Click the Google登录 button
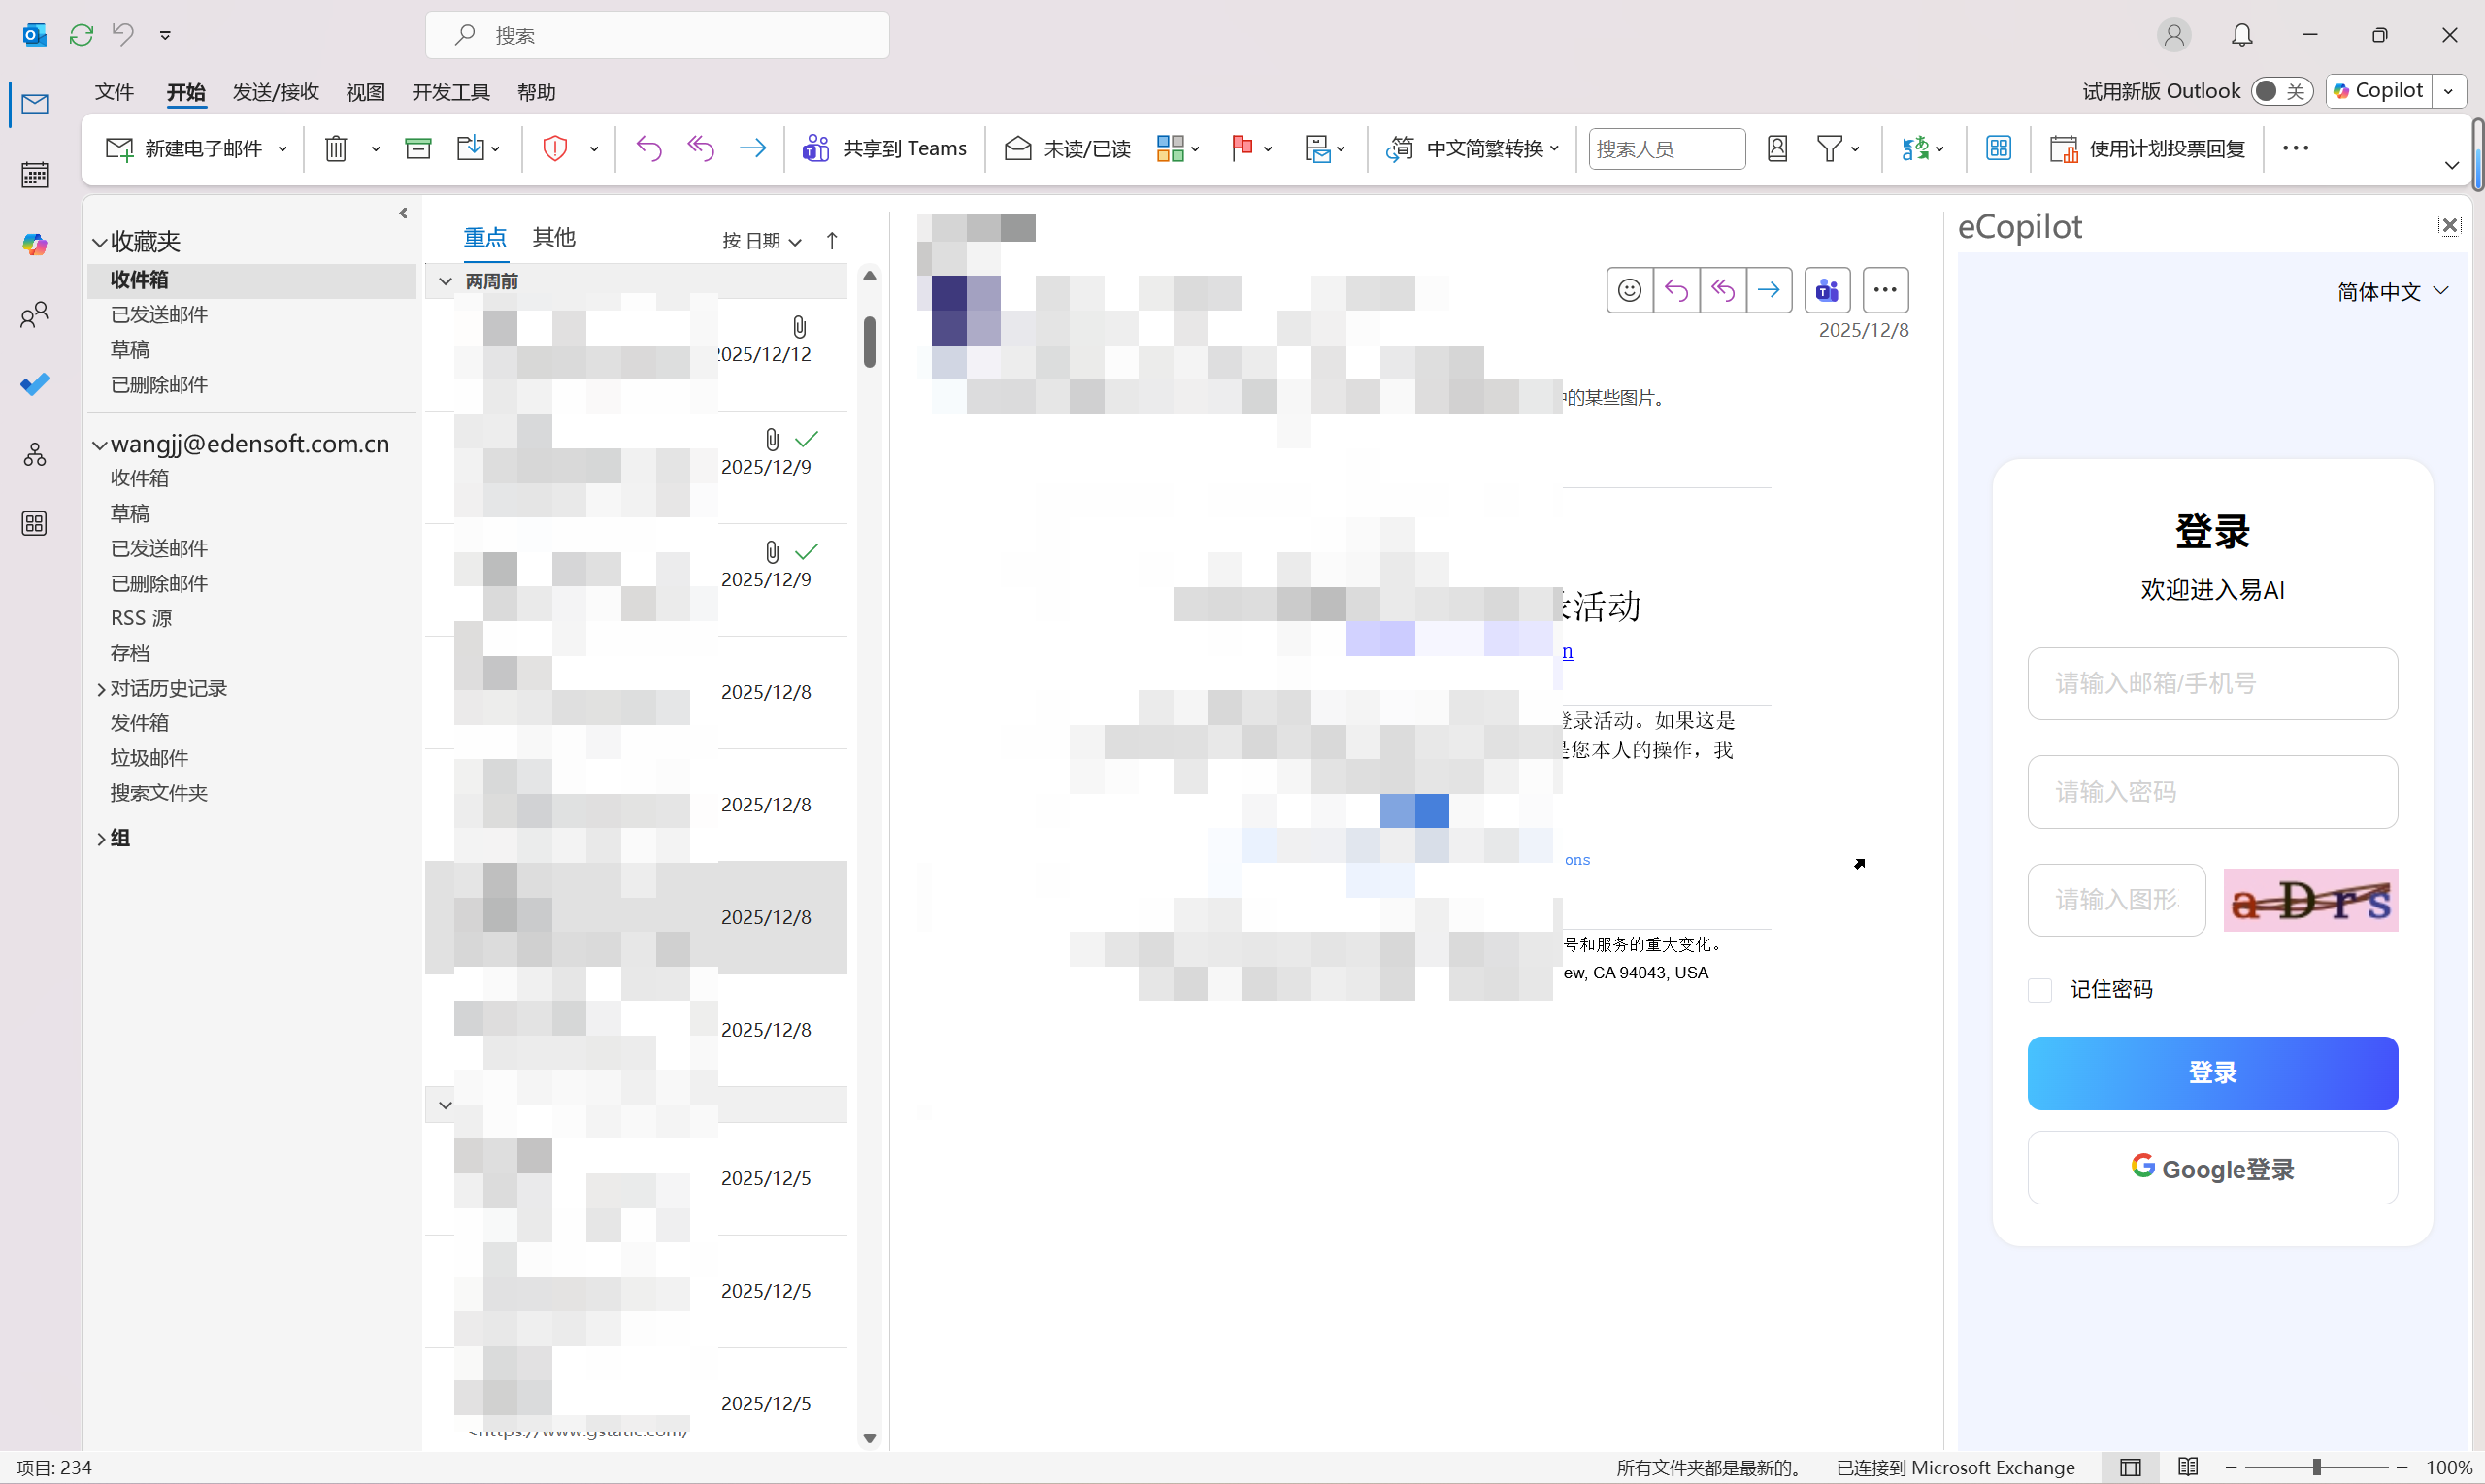The image size is (2485, 1484). pyautogui.click(x=2212, y=1168)
